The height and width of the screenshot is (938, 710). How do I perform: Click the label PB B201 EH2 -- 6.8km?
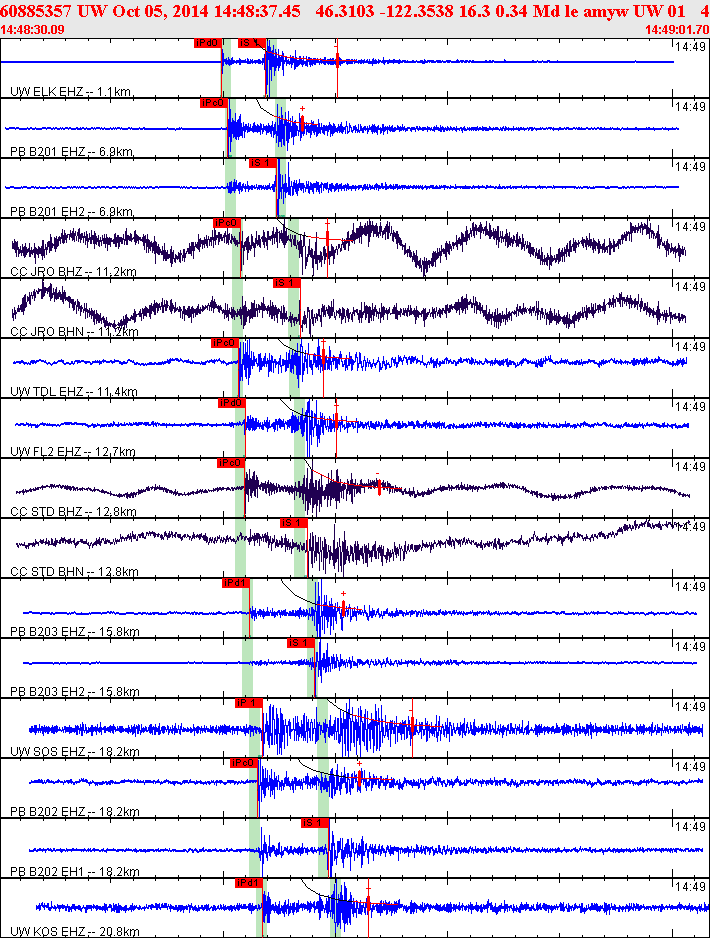pyautogui.click(x=72, y=212)
